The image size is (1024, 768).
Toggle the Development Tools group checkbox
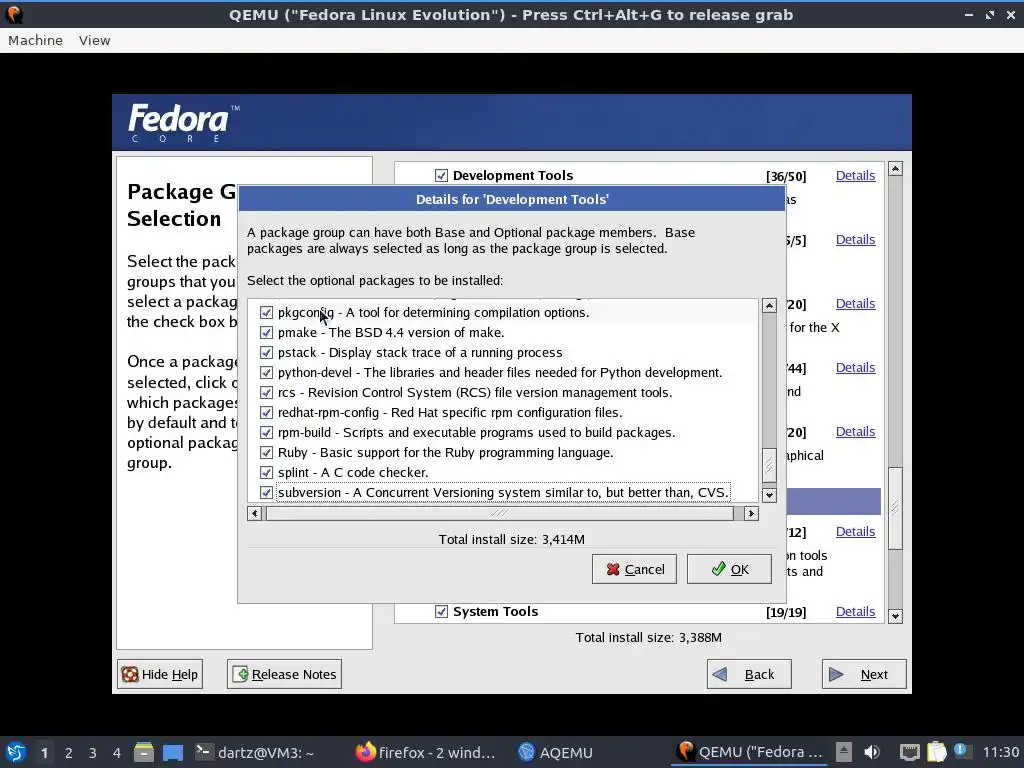click(441, 176)
